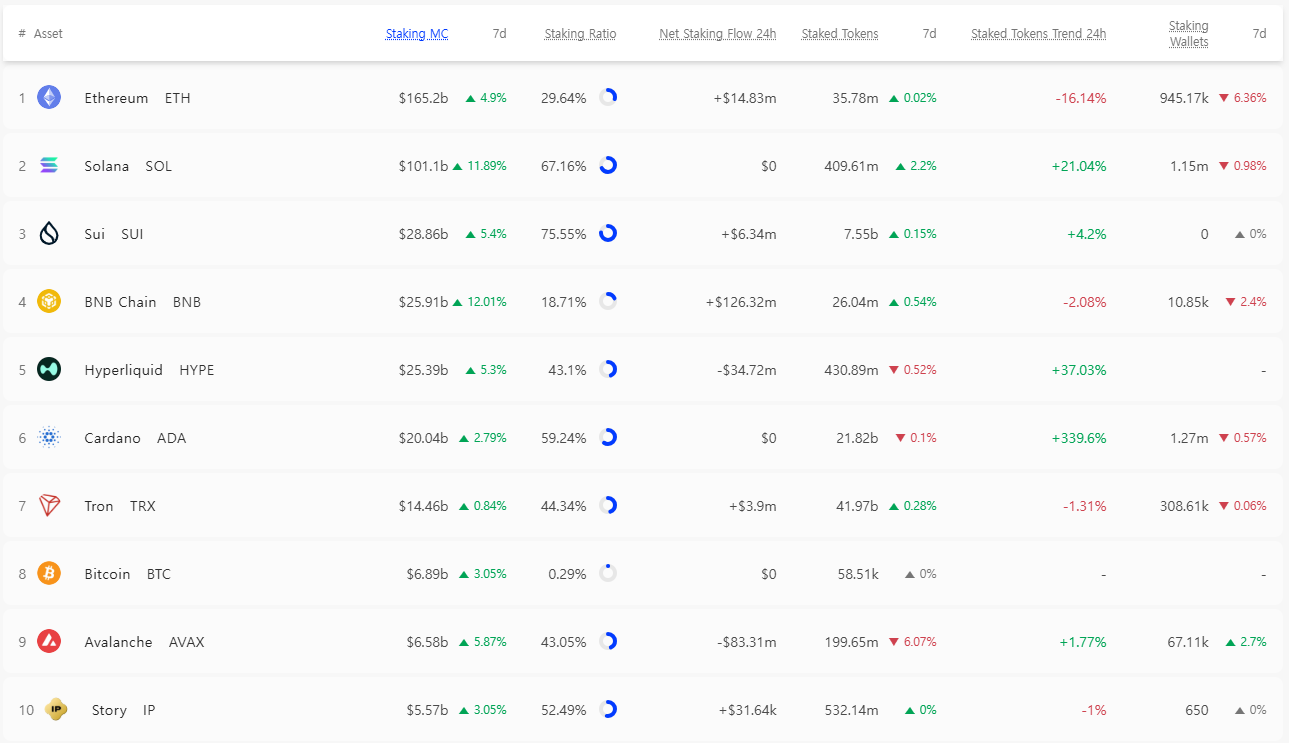The image size is (1289, 743).
Task: Click the -16.14% staked tokens trend
Action: pos(1081,98)
